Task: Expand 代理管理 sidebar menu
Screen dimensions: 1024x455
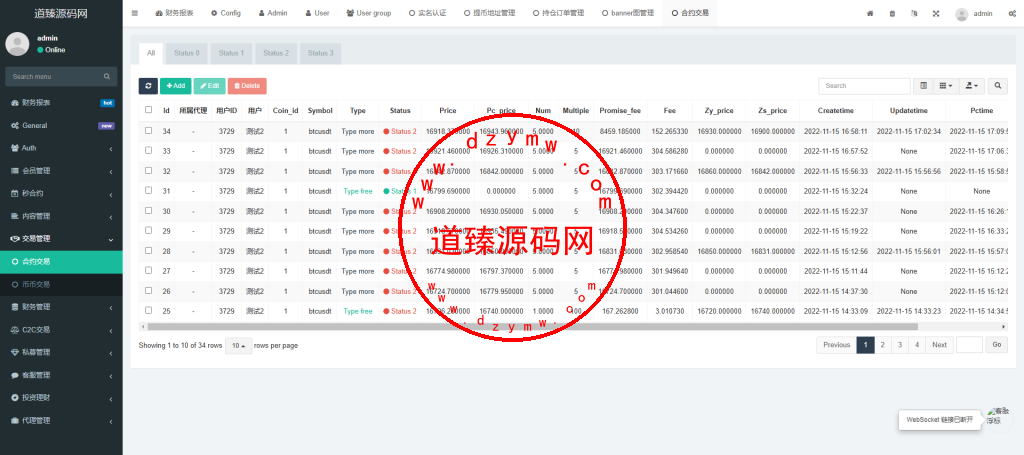Action: 61,420
